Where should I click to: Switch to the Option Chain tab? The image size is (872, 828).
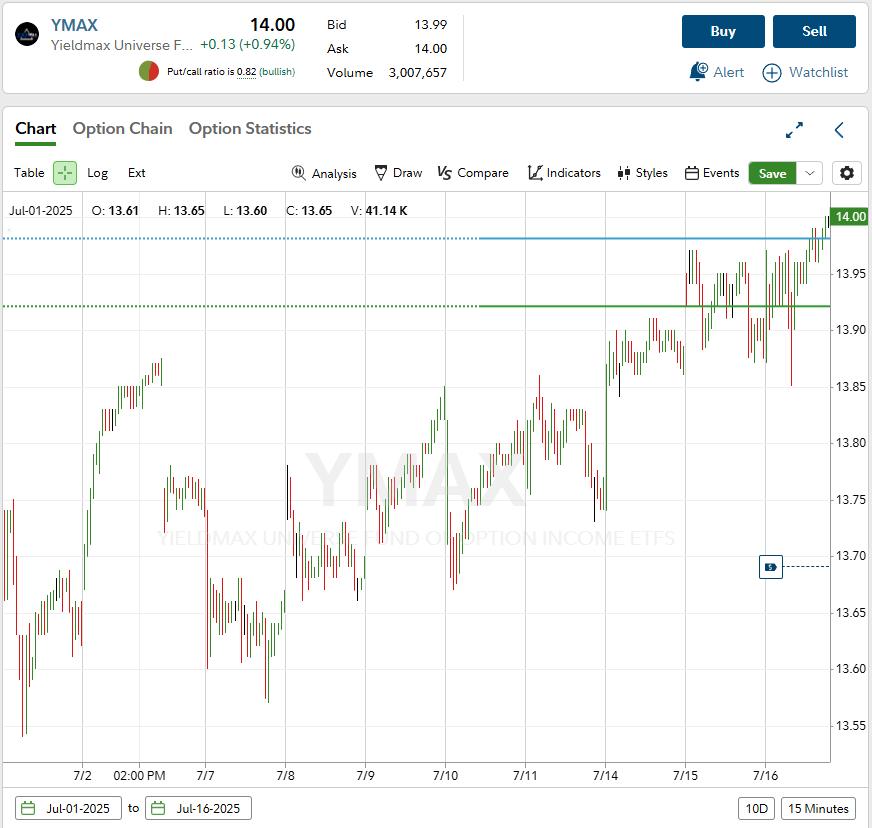(x=122, y=128)
